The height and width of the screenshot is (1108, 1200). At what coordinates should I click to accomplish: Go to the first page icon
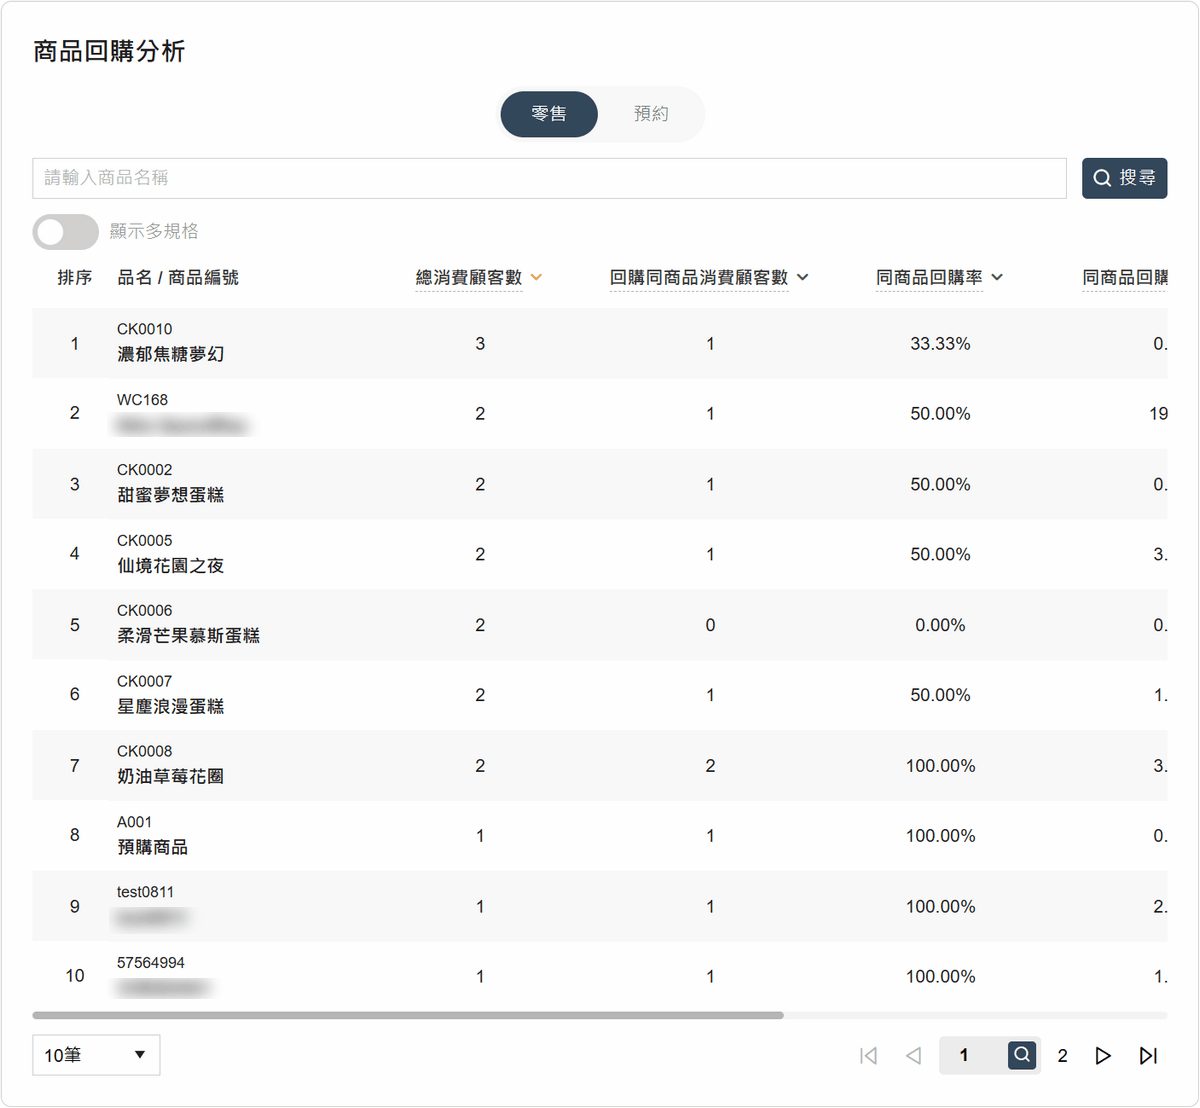pos(868,1056)
